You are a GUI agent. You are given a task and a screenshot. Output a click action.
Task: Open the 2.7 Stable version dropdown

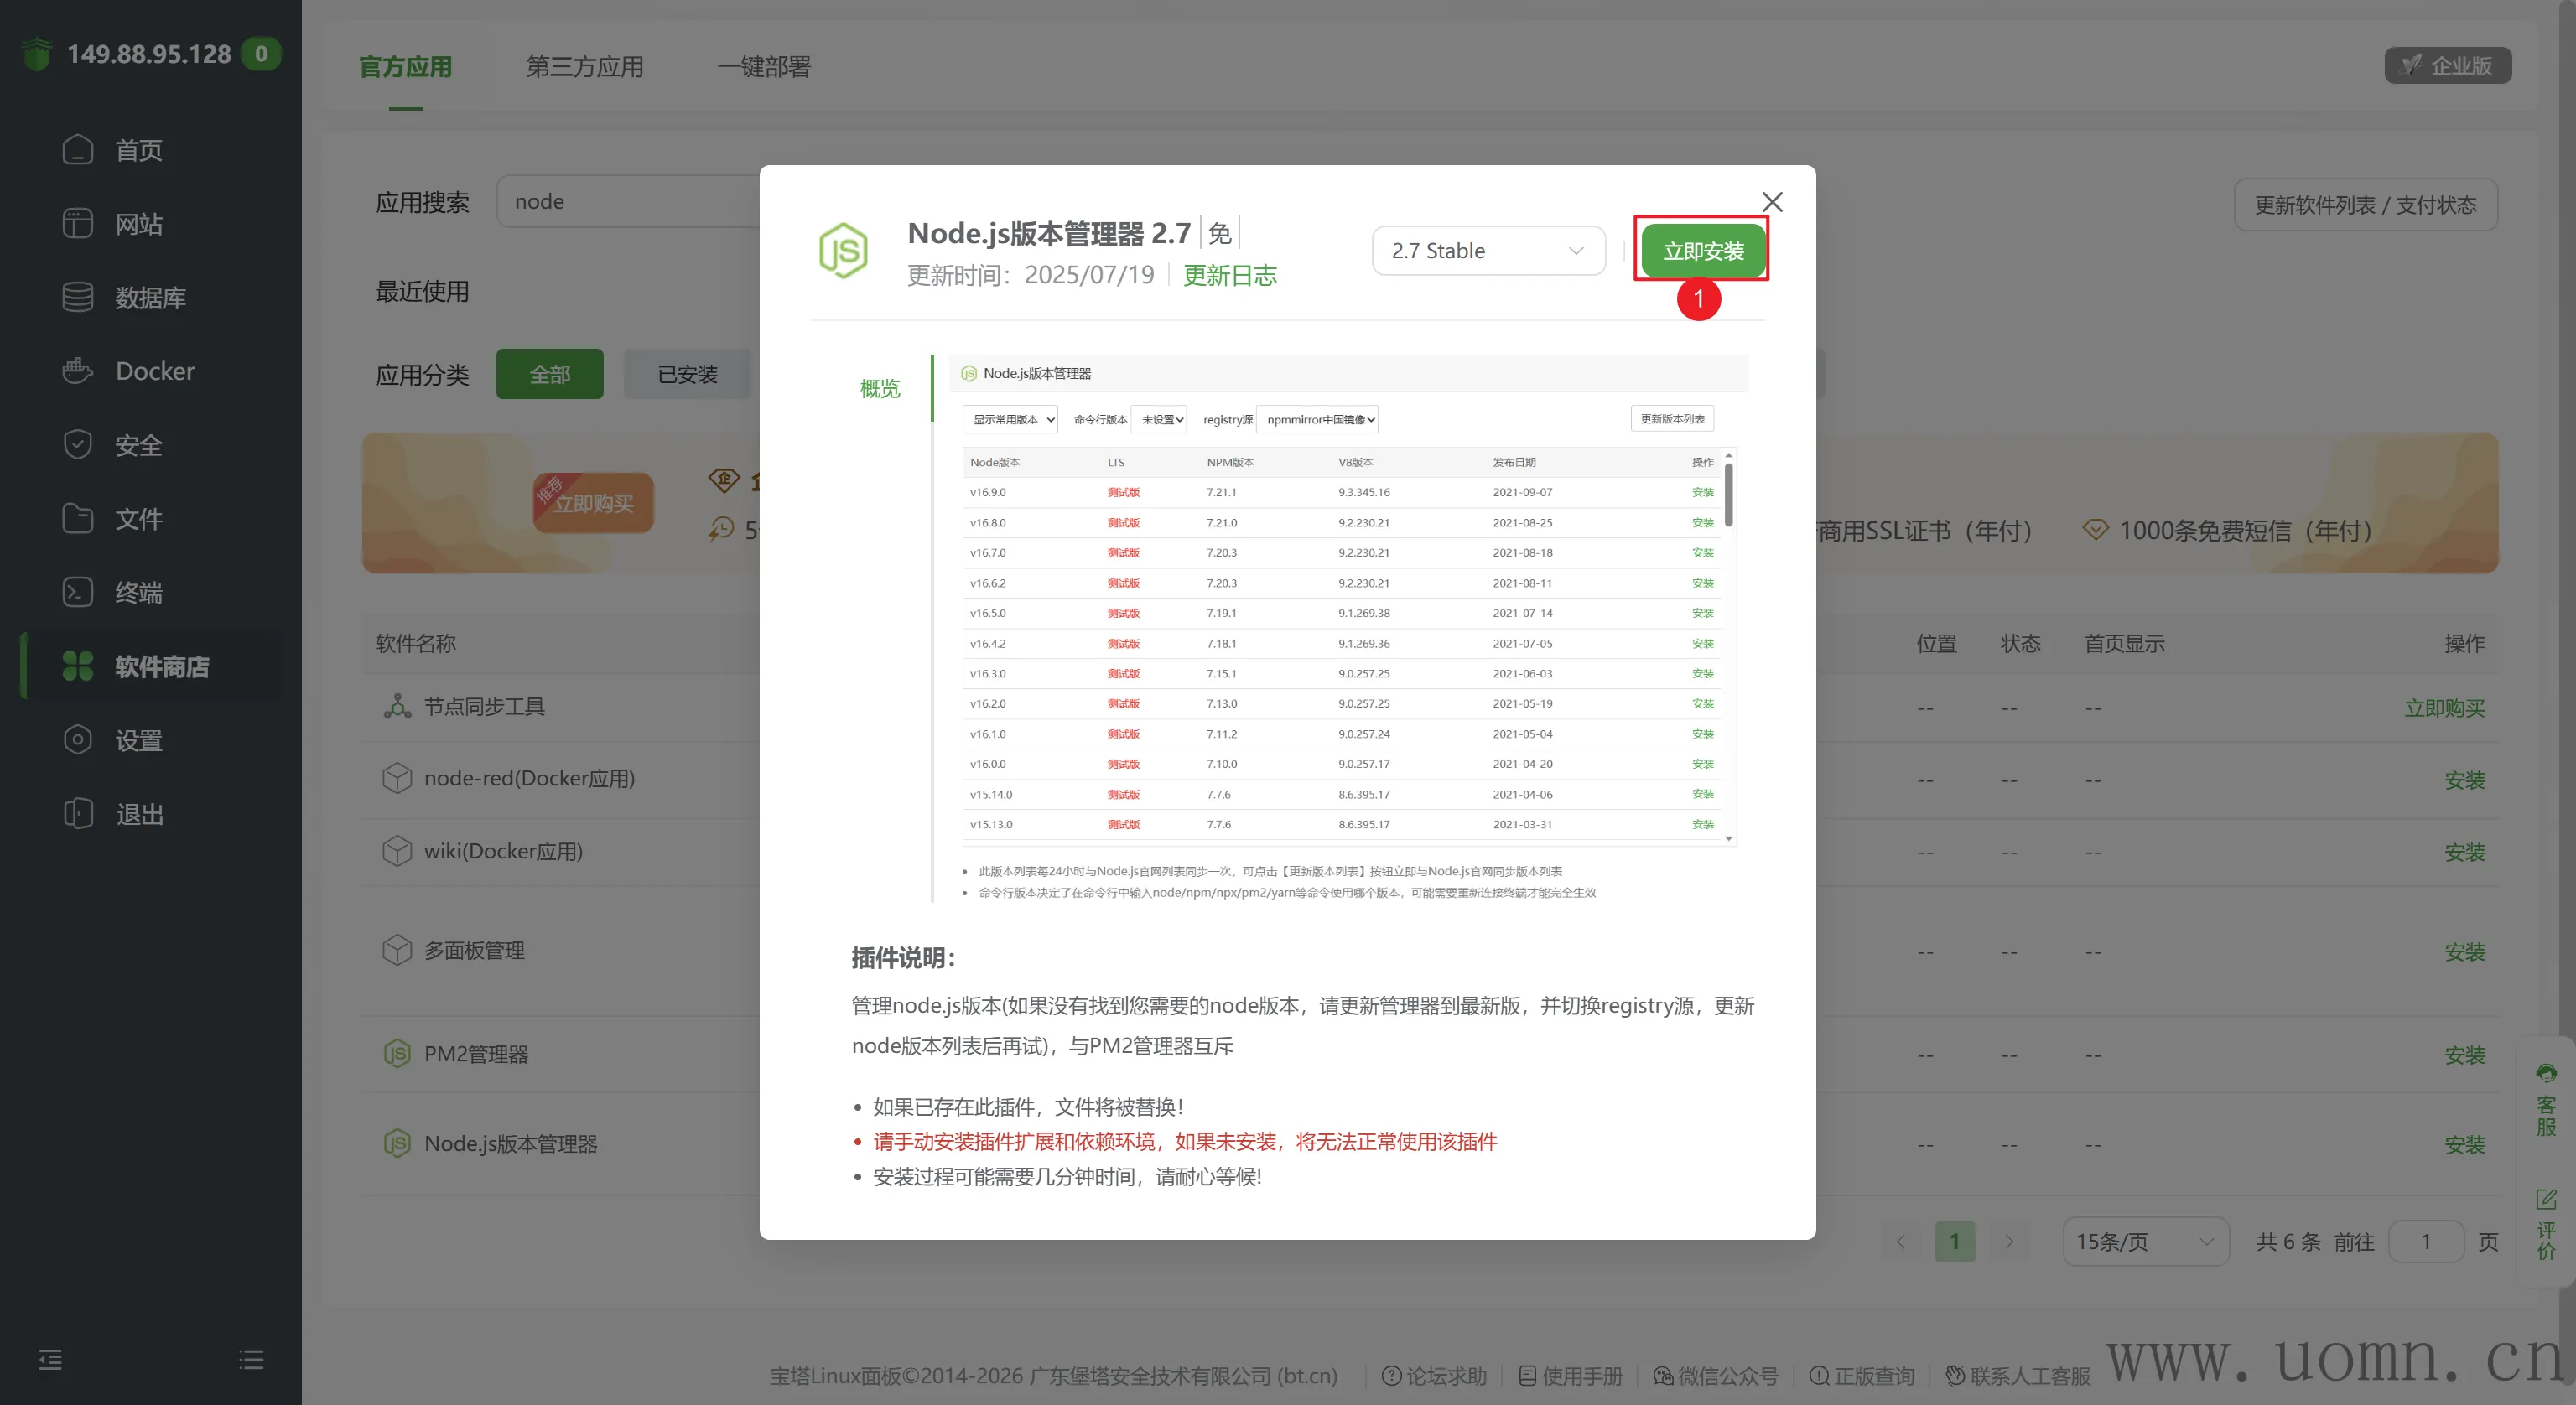[1488, 251]
